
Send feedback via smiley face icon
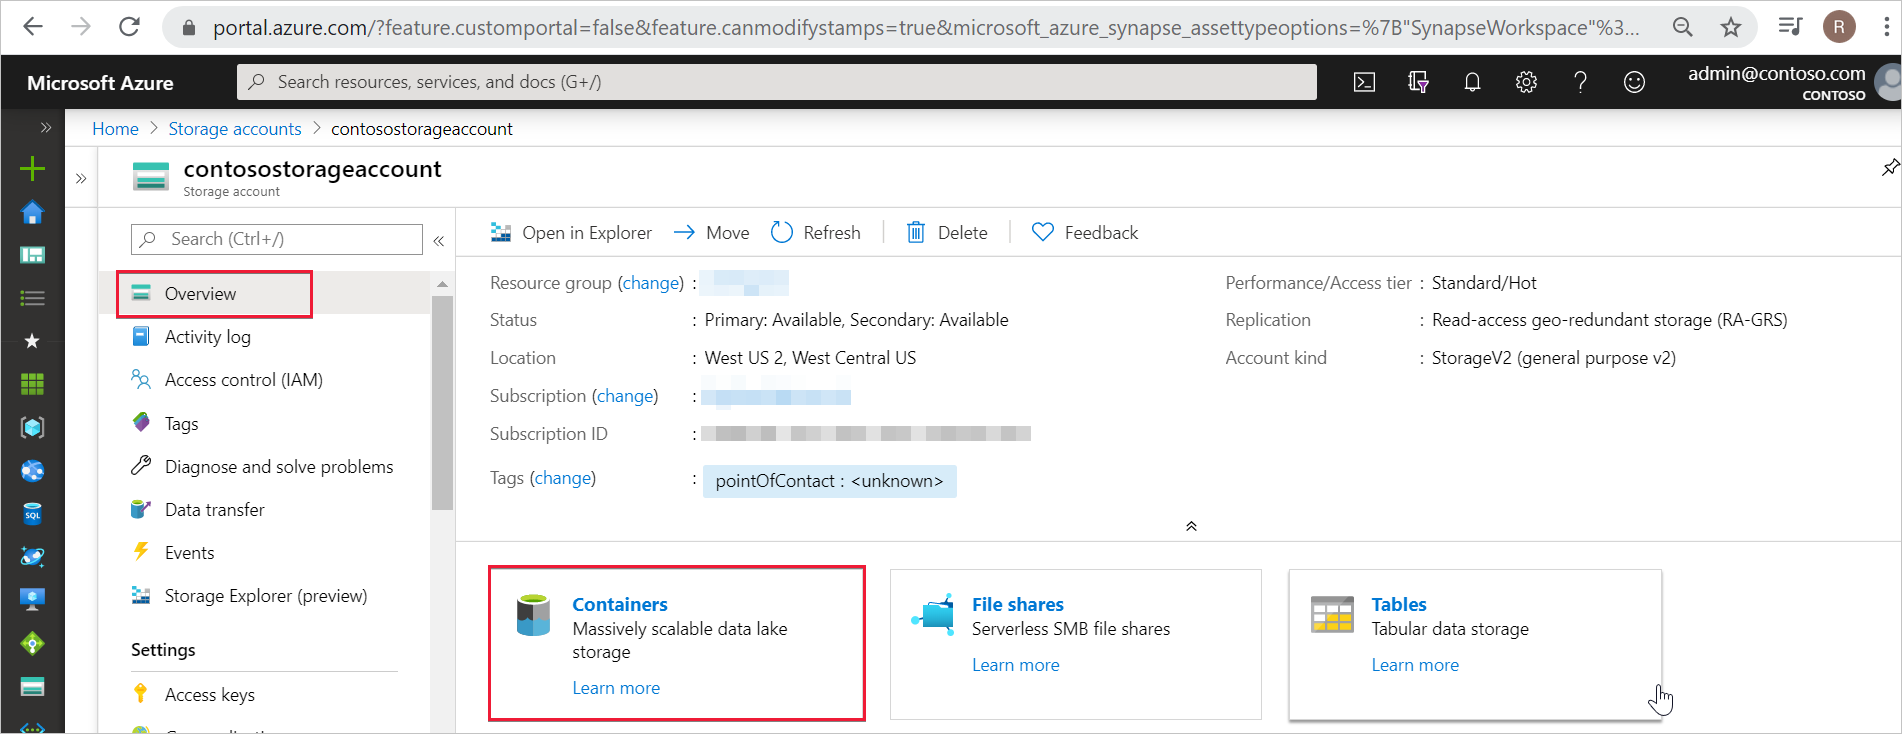point(1634,82)
